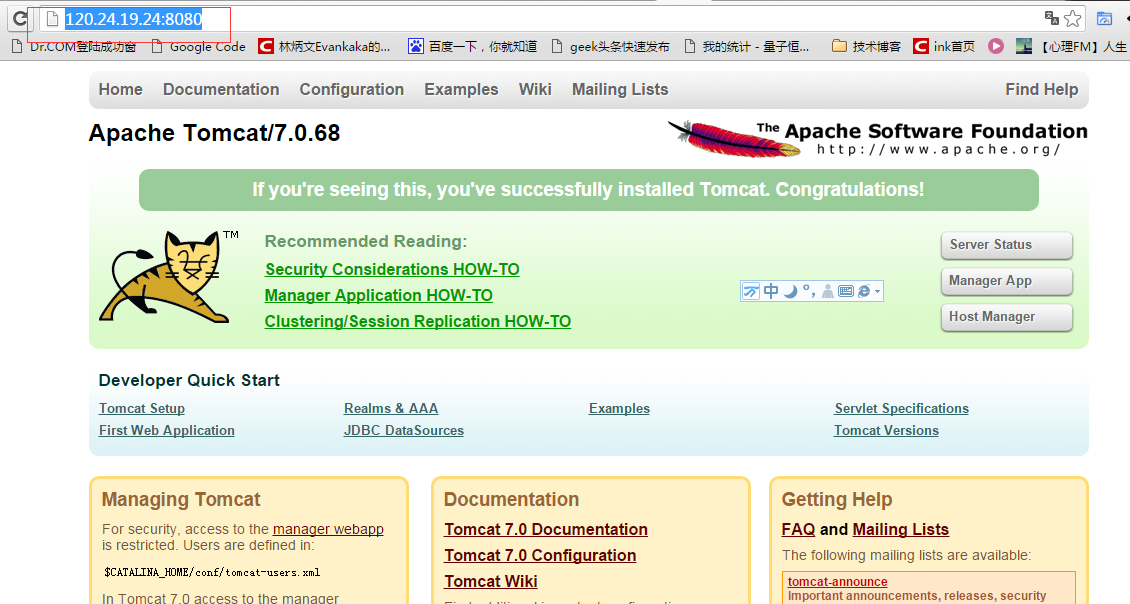Click the IE-style icon on IME toolbar
The image size is (1130, 604).
coord(863,291)
